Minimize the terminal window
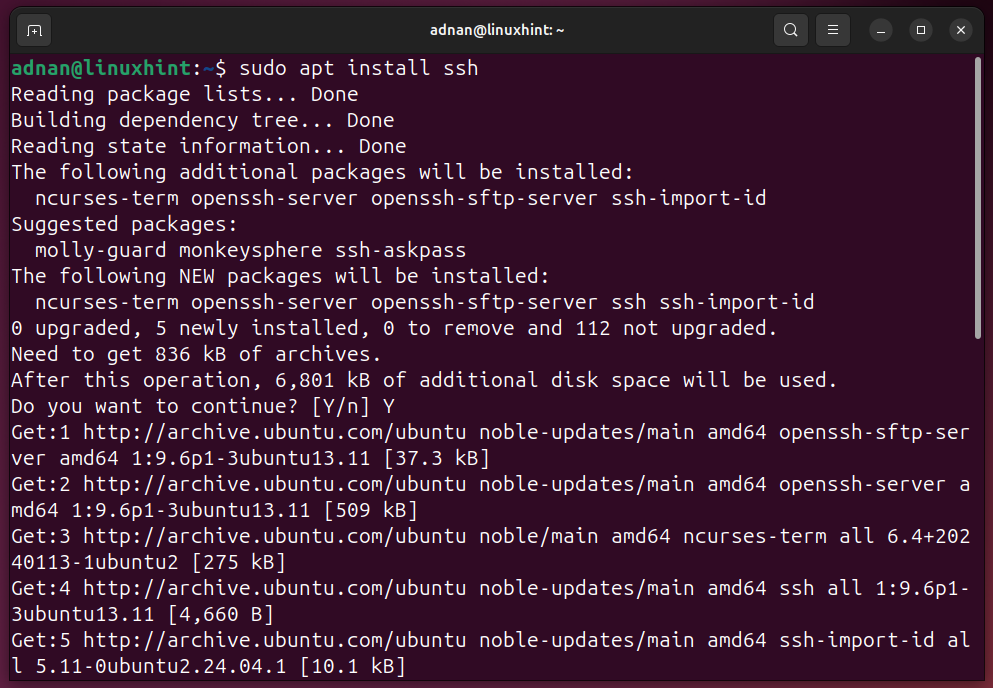Image resolution: width=993 pixels, height=688 pixels. (881, 30)
